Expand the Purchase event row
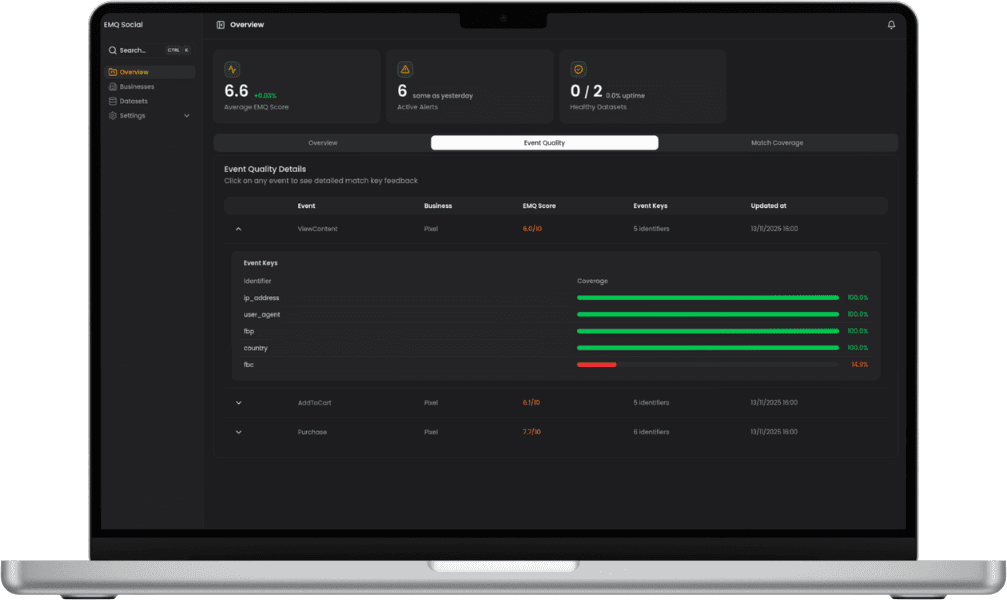 pyautogui.click(x=238, y=432)
